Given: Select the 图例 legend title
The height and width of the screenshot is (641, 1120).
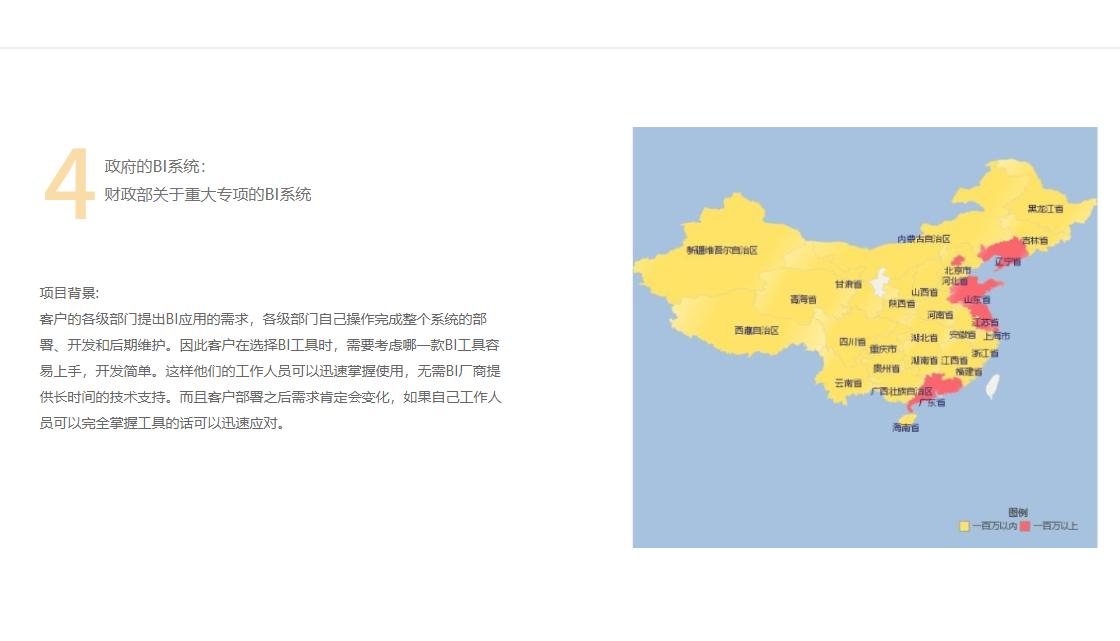Looking at the screenshot, I should point(1018,511).
